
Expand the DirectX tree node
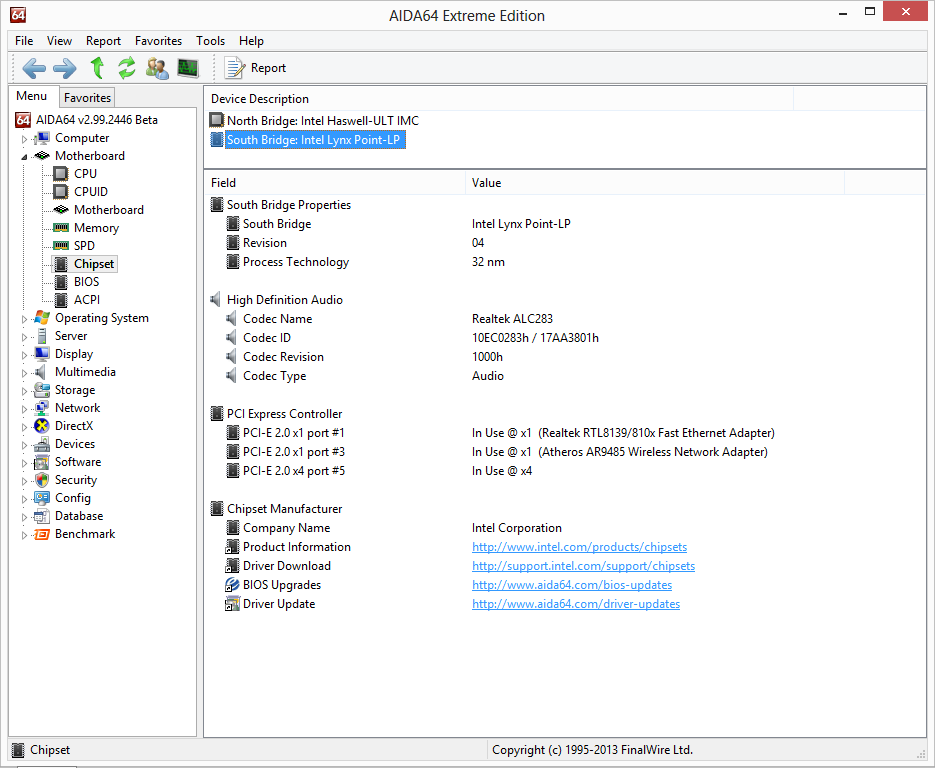click(x=24, y=427)
